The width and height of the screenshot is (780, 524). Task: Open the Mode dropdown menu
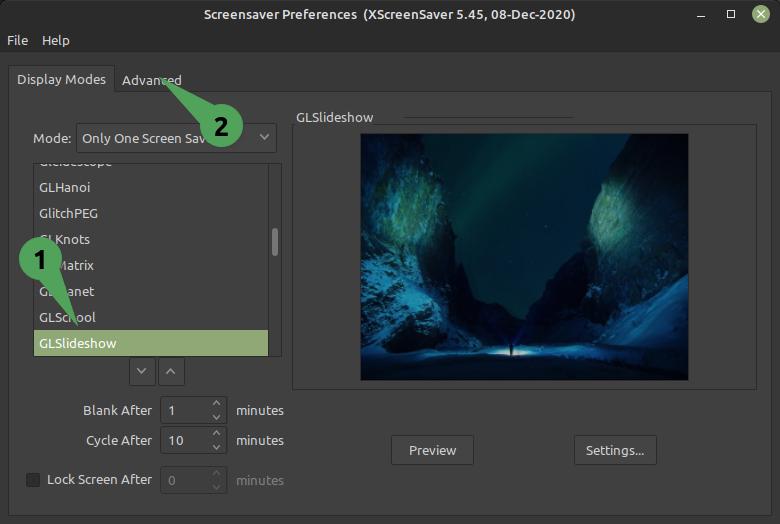176,138
